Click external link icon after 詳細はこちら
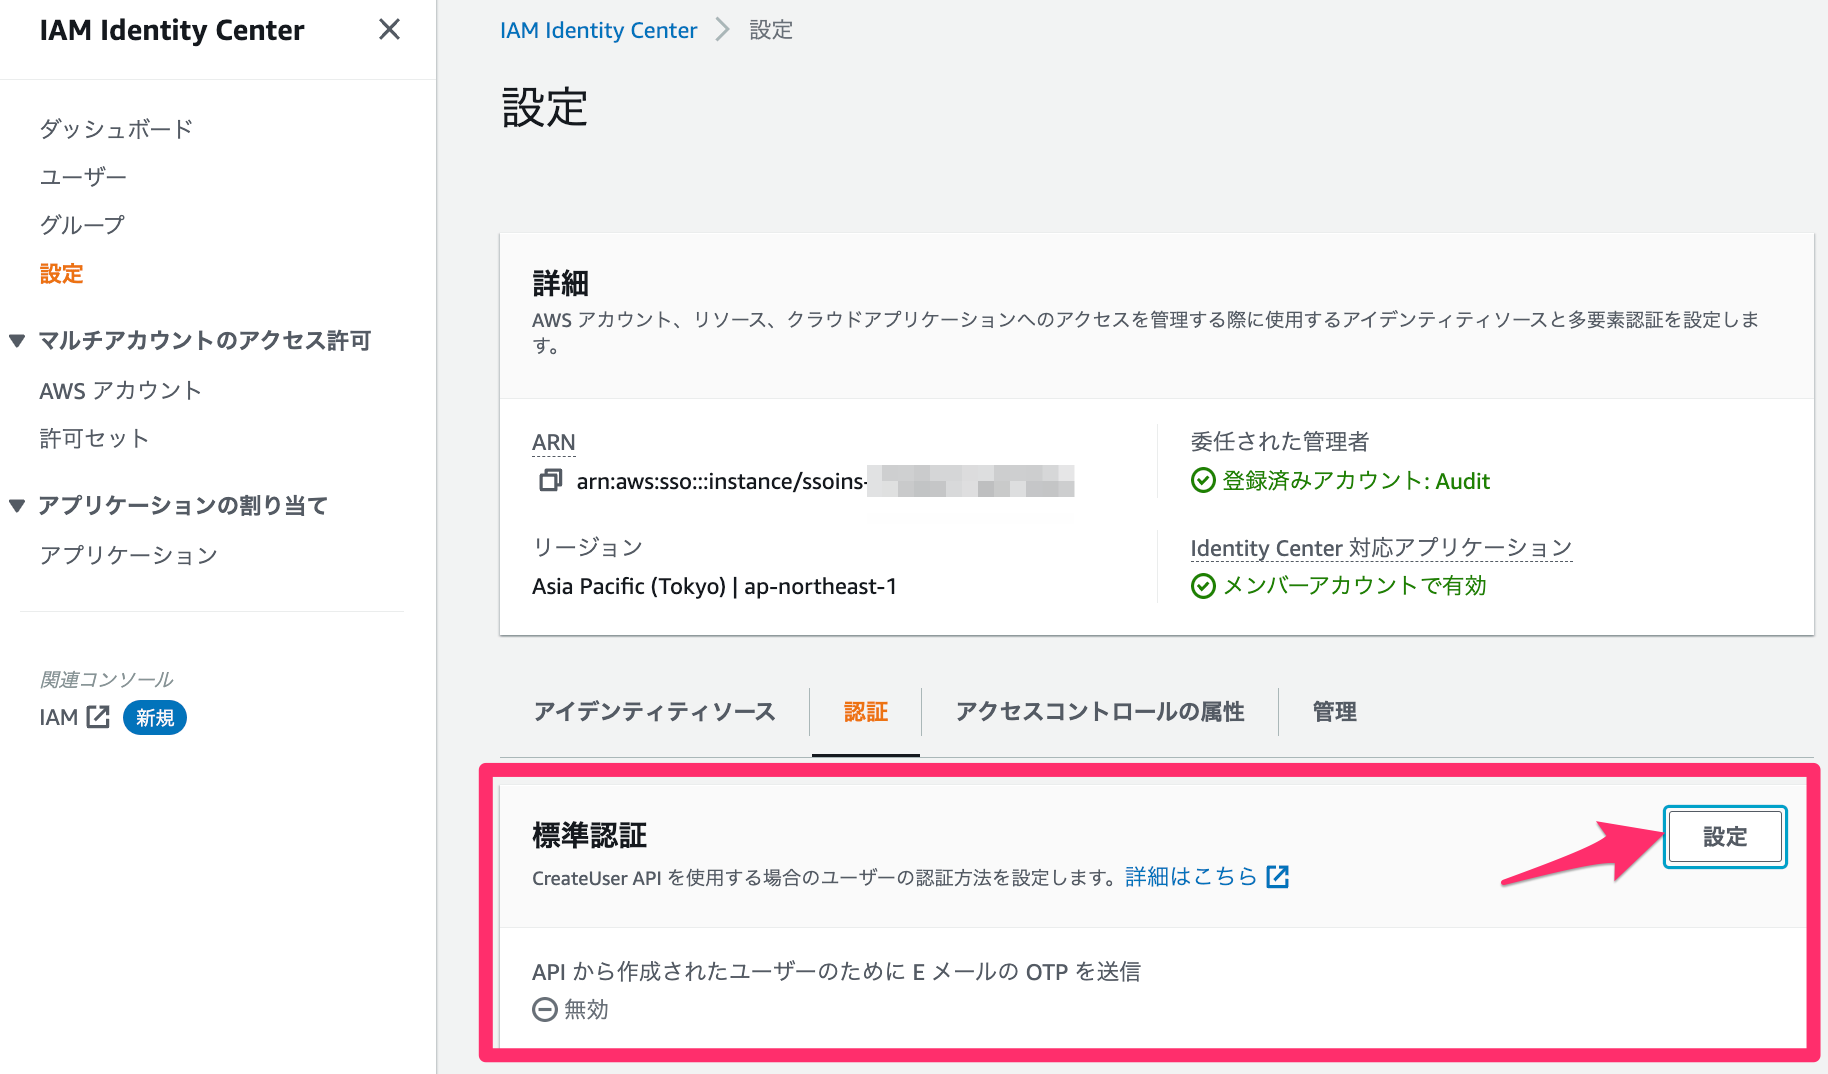The height and width of the screenshot is (1074, 1828). click(x=1278, y=877)
